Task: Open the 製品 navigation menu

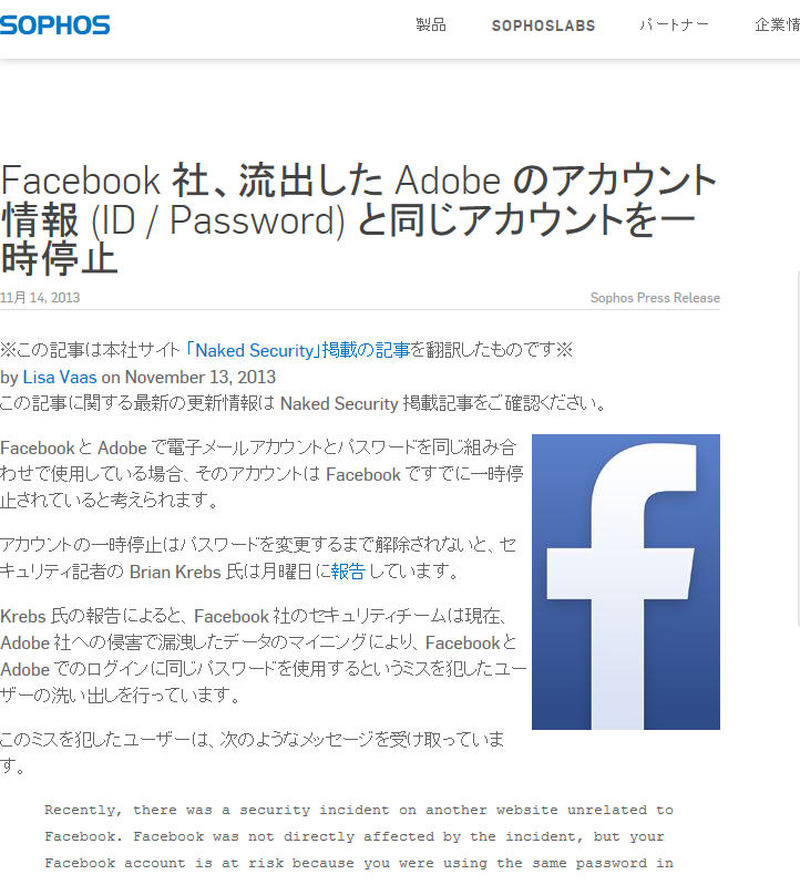Action: pyautogui.click(x=430, y=25)
